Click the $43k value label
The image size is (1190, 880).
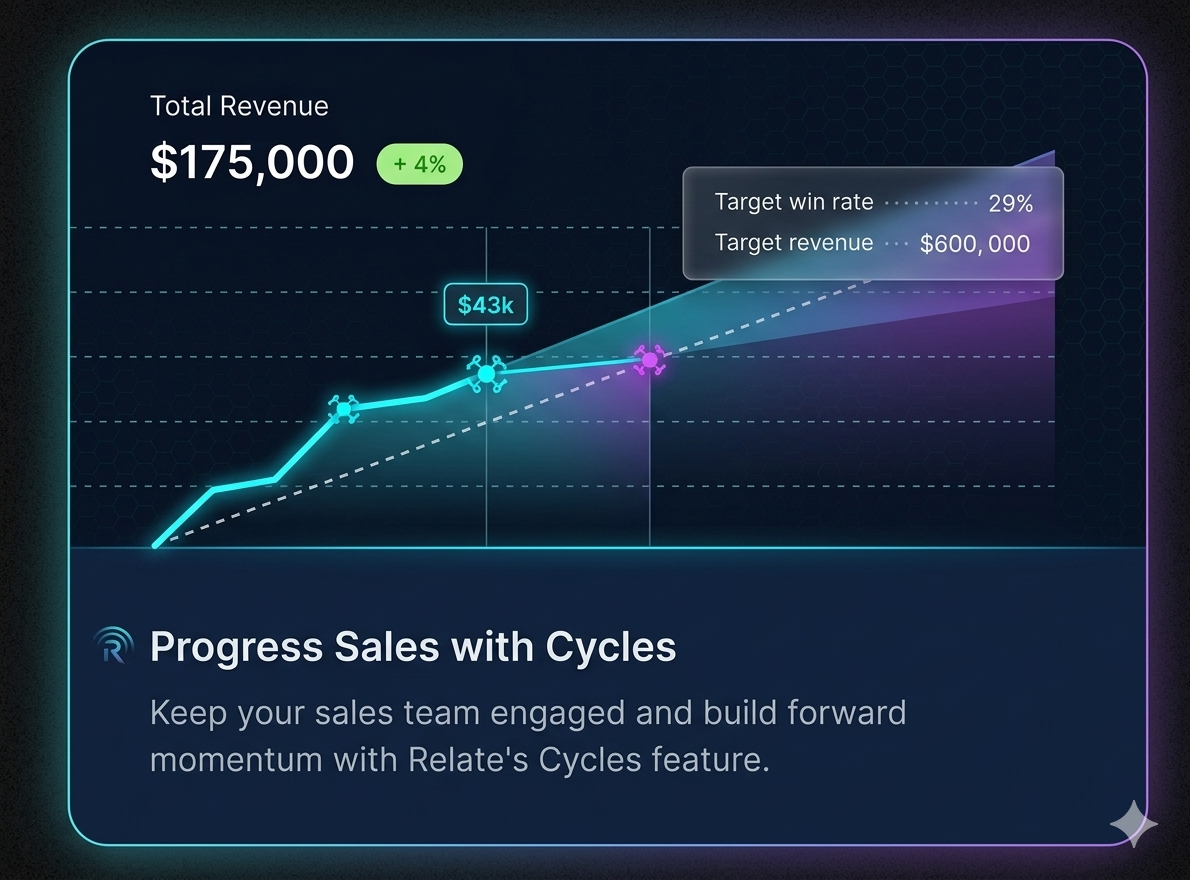click(485, 306)
